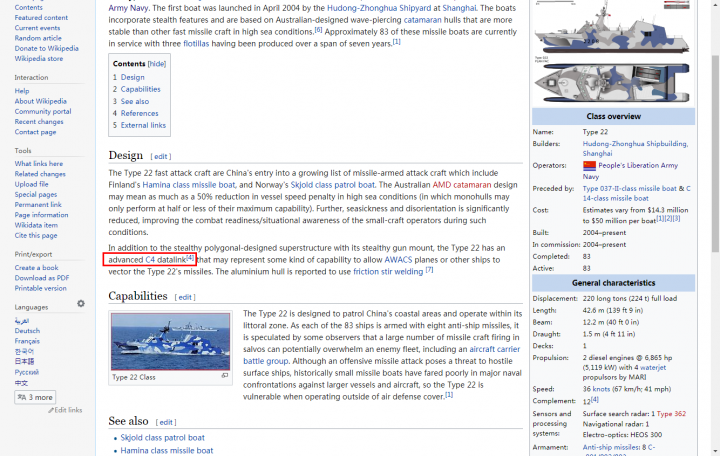
Task: Open Donate to Wikipedia link
Action: click(46, 48)
